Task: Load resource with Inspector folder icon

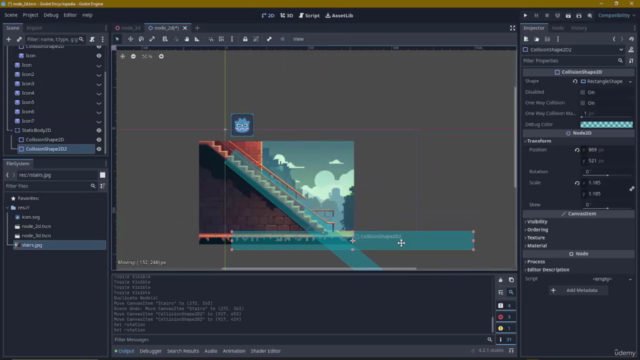Action: 537,39
